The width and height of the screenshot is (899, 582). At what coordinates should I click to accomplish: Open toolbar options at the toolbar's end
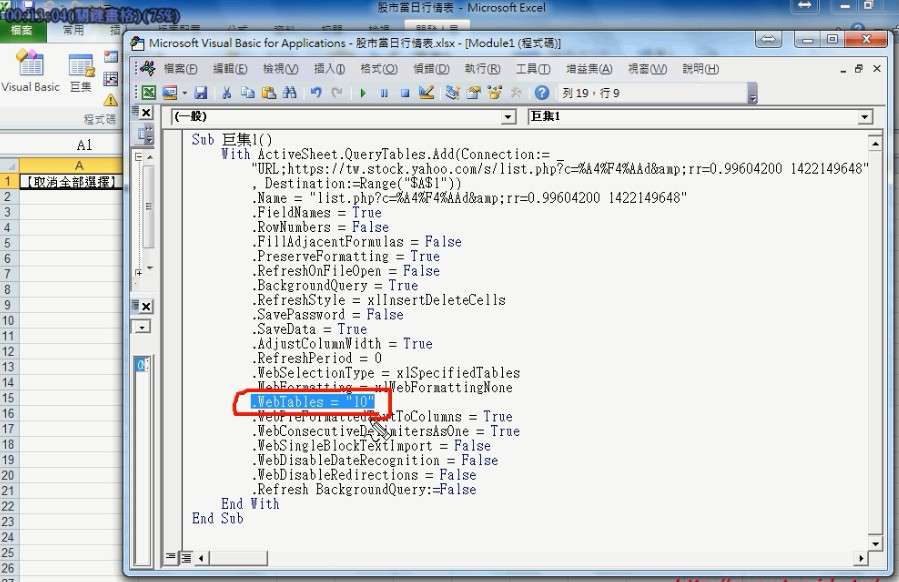coord(753,93)
